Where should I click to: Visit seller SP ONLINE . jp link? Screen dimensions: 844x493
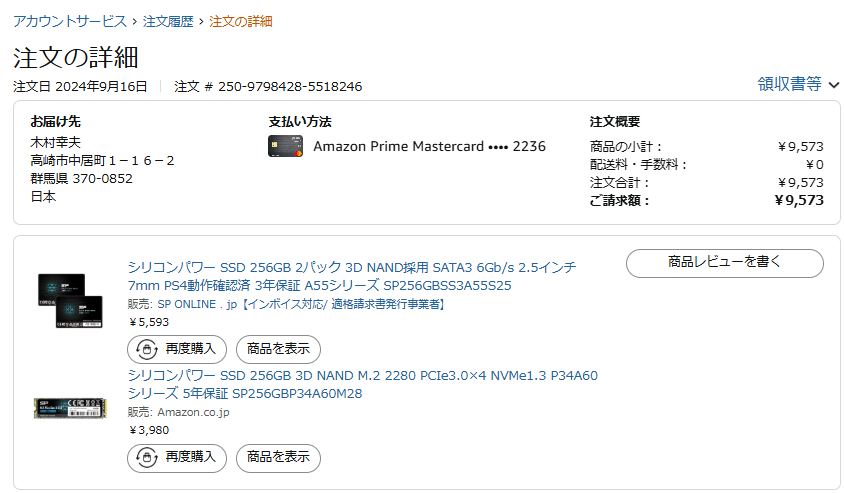(x=197, y=304)
